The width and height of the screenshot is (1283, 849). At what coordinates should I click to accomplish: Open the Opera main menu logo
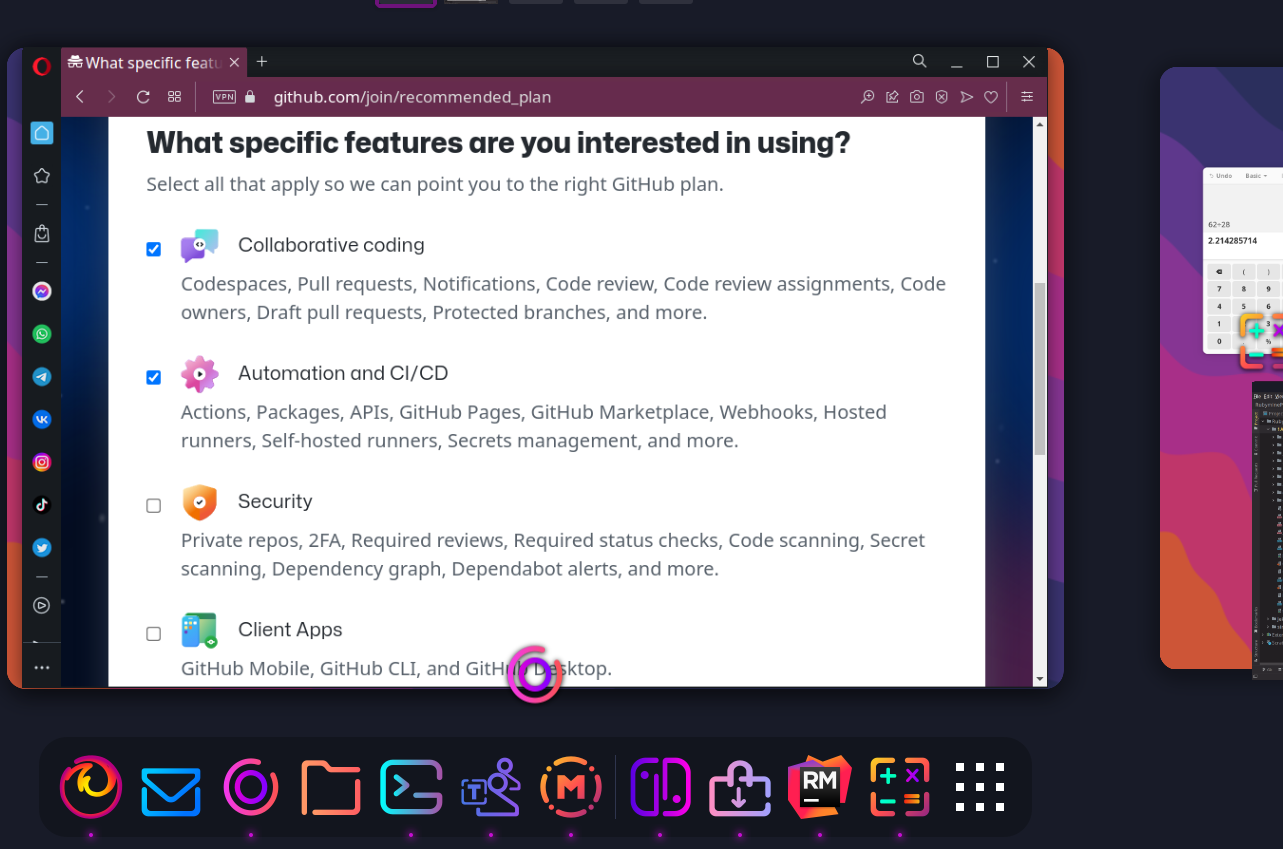click(x=41, y=66)
